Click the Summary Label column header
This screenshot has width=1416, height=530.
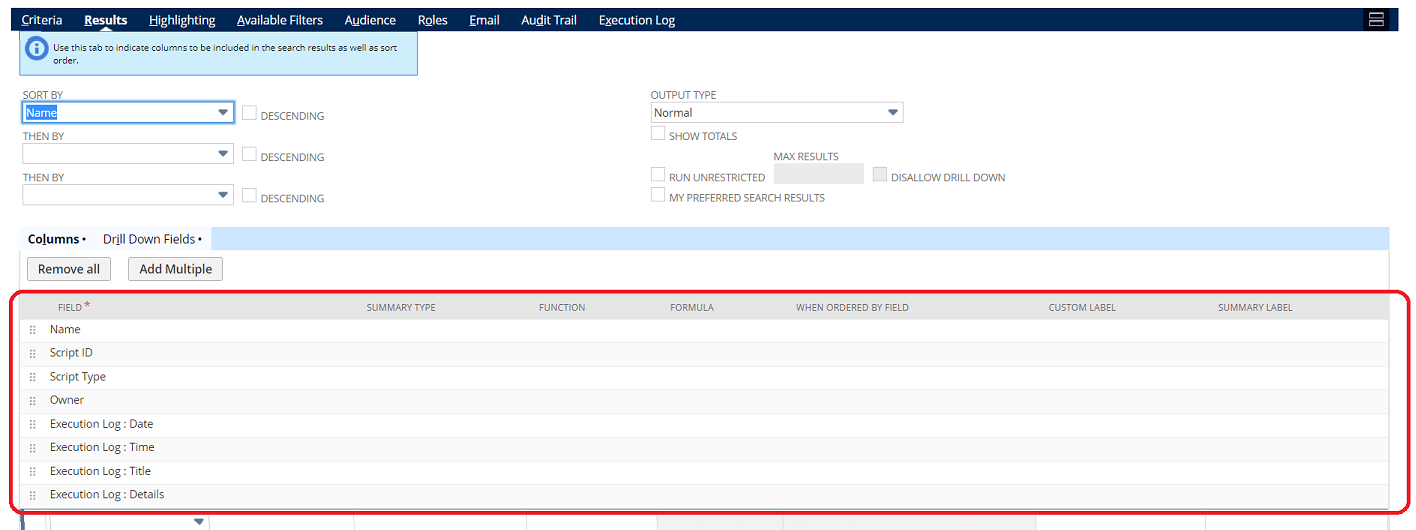click(x=1255, y=307)
